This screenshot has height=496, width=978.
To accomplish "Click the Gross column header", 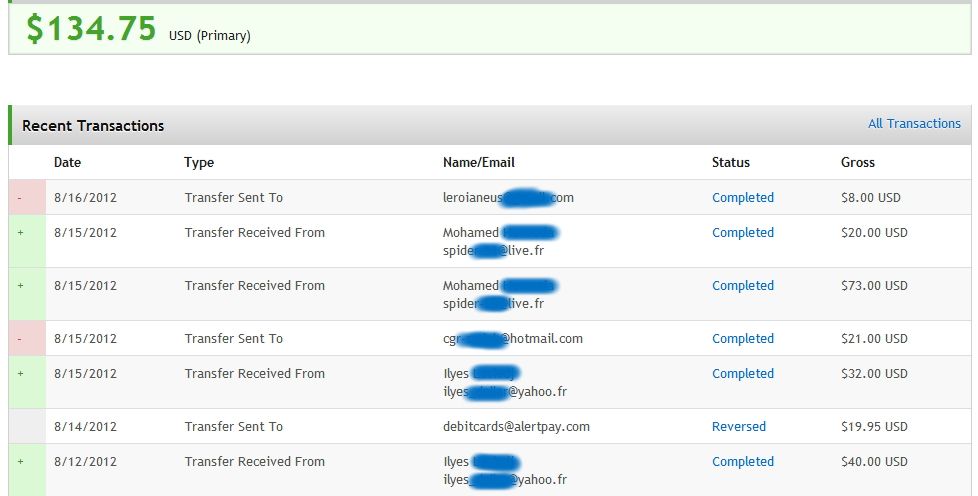I will click(x=858, y=162).
